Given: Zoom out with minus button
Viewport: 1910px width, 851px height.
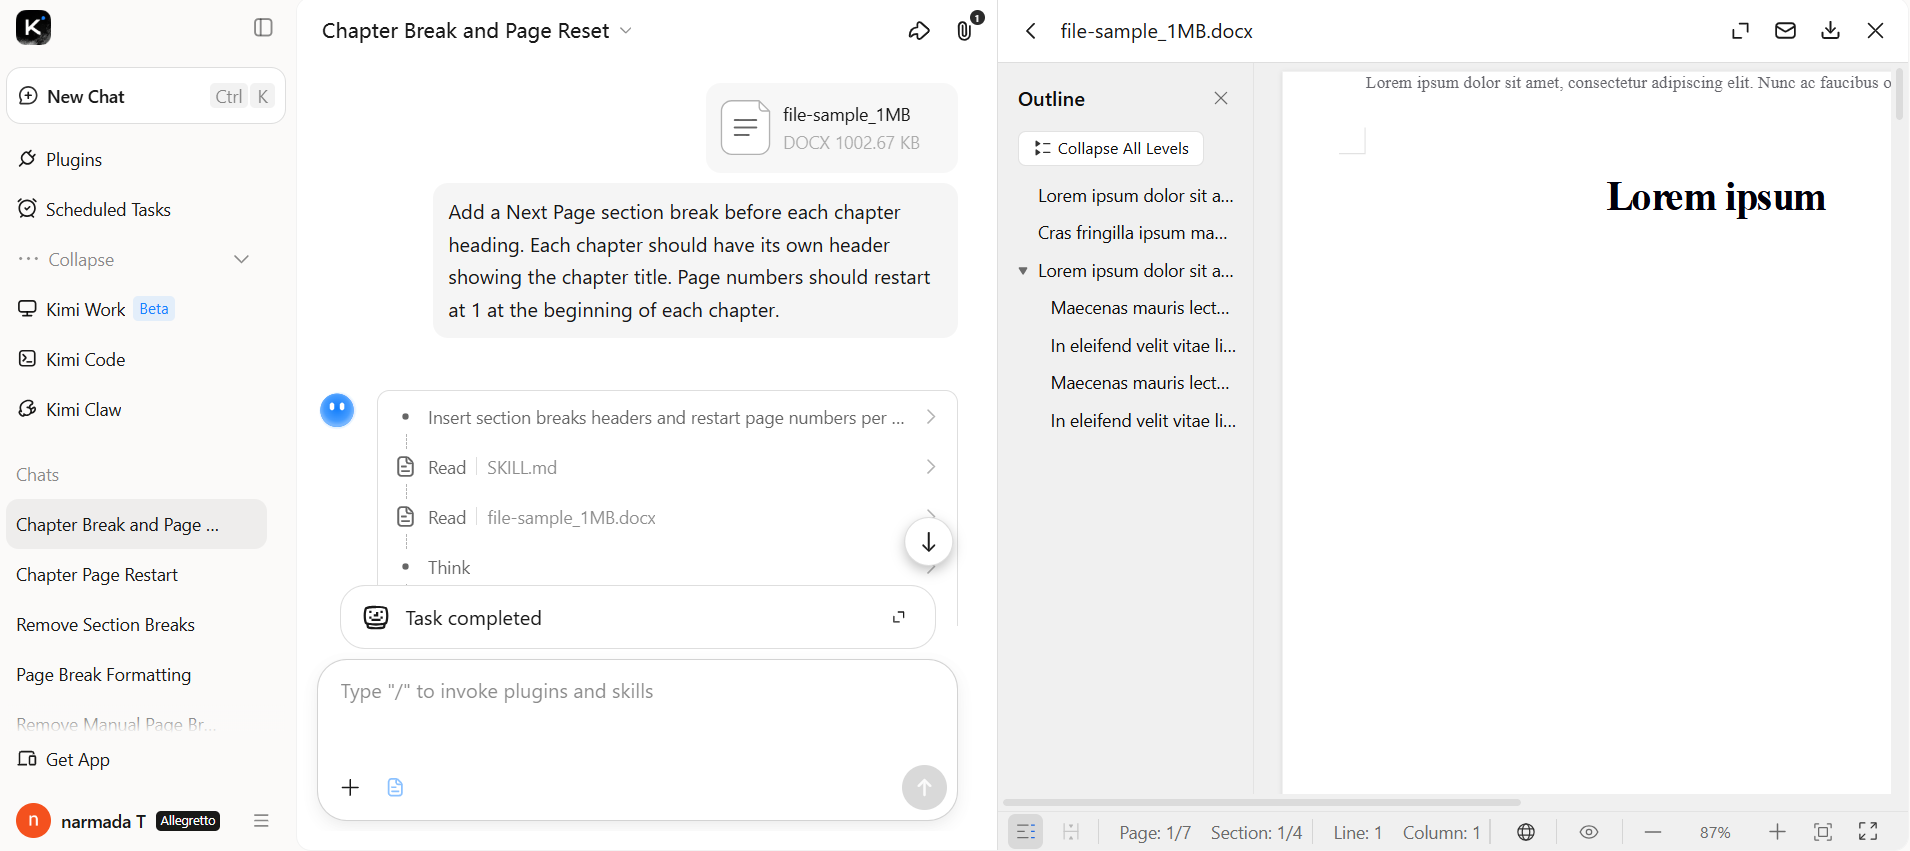Looking at the screenshot, I should click(1653, 832).
